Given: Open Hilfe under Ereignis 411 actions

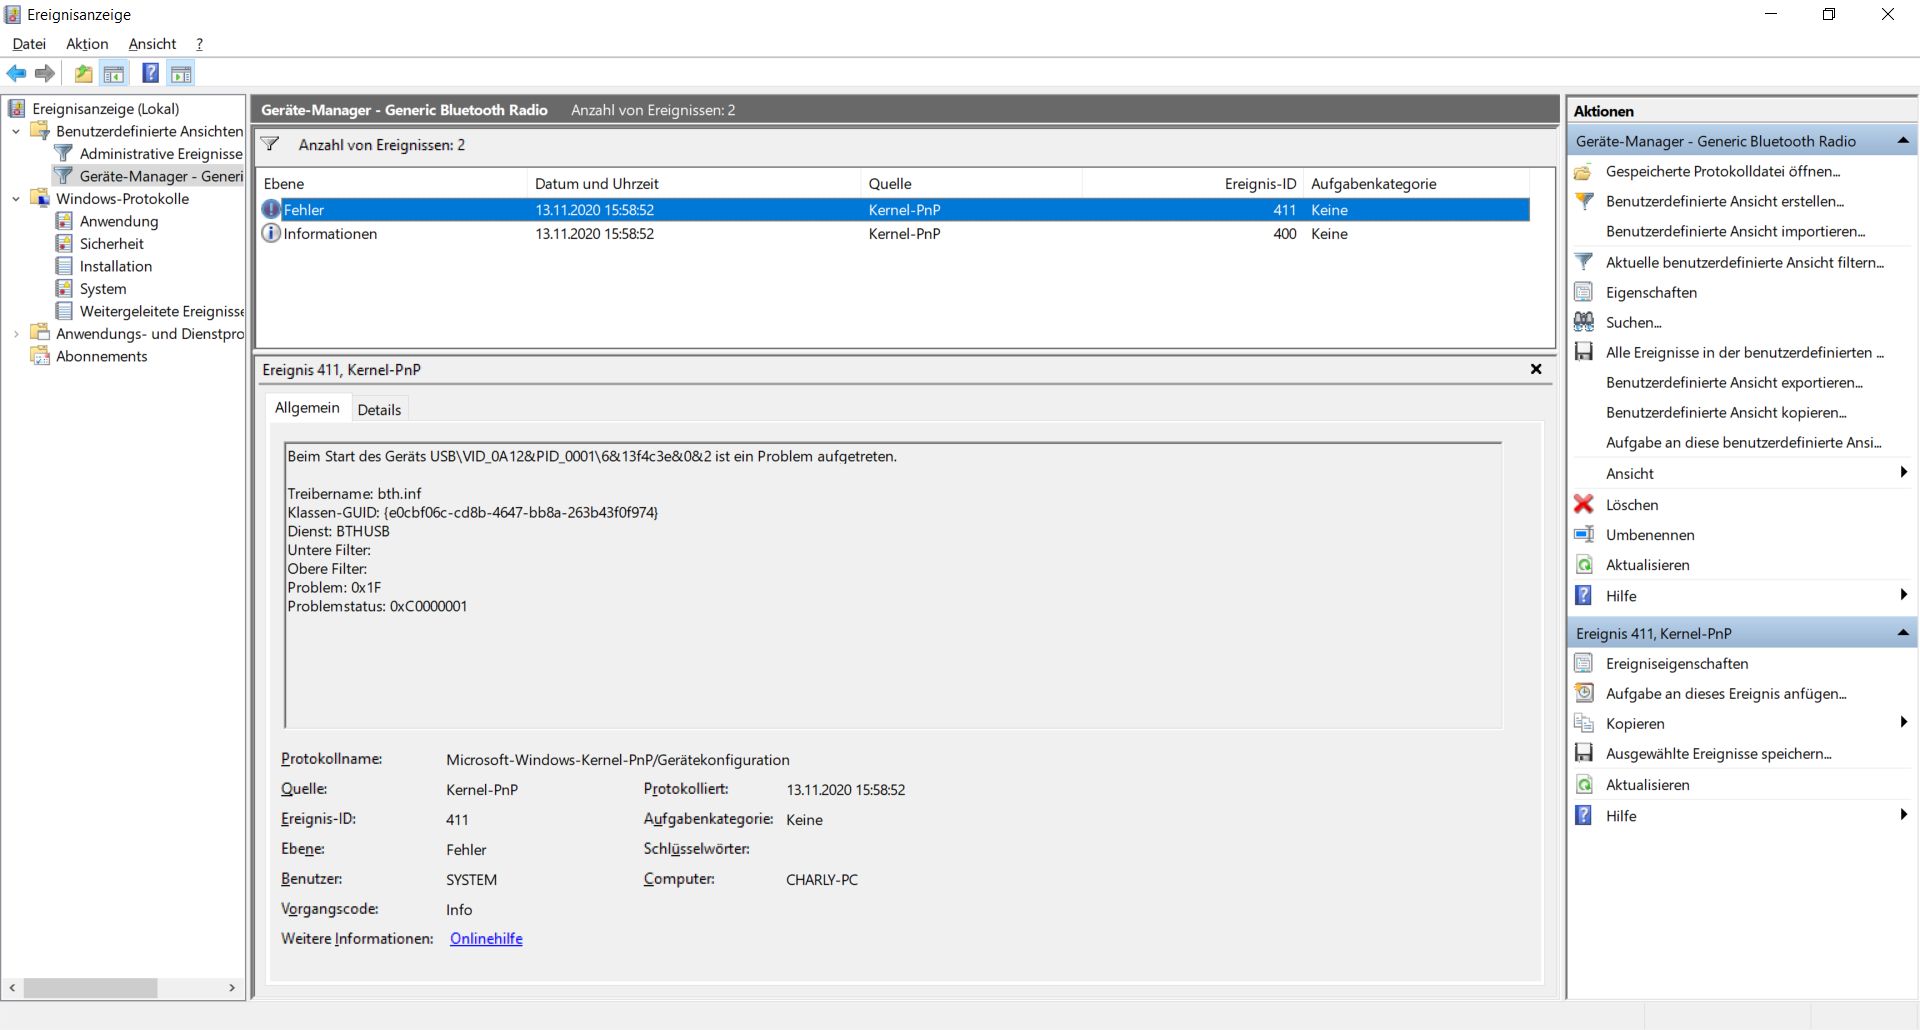Looking at the screenshot, I should coord(1621,816).
